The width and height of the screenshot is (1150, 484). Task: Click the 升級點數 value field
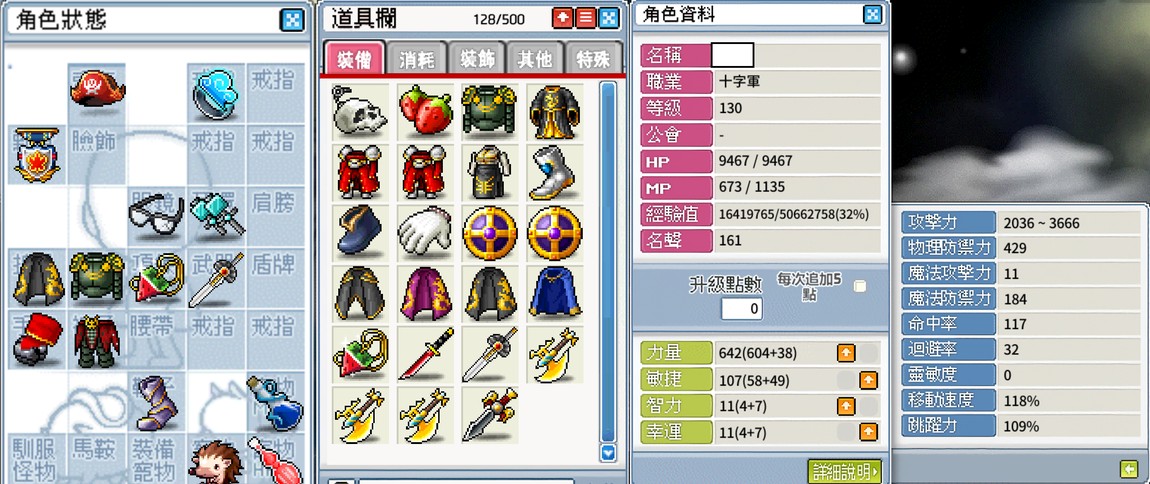click(741, 308)
